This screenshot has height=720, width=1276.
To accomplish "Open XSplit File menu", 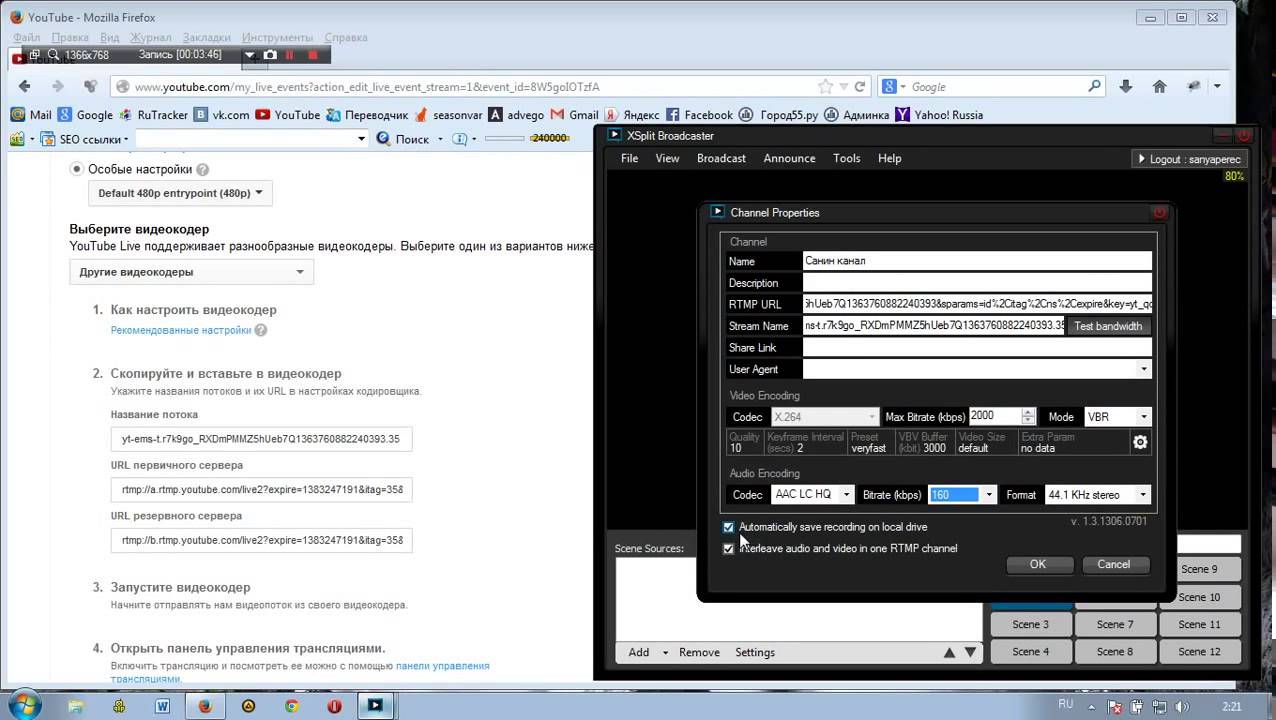I will point(629,158).
